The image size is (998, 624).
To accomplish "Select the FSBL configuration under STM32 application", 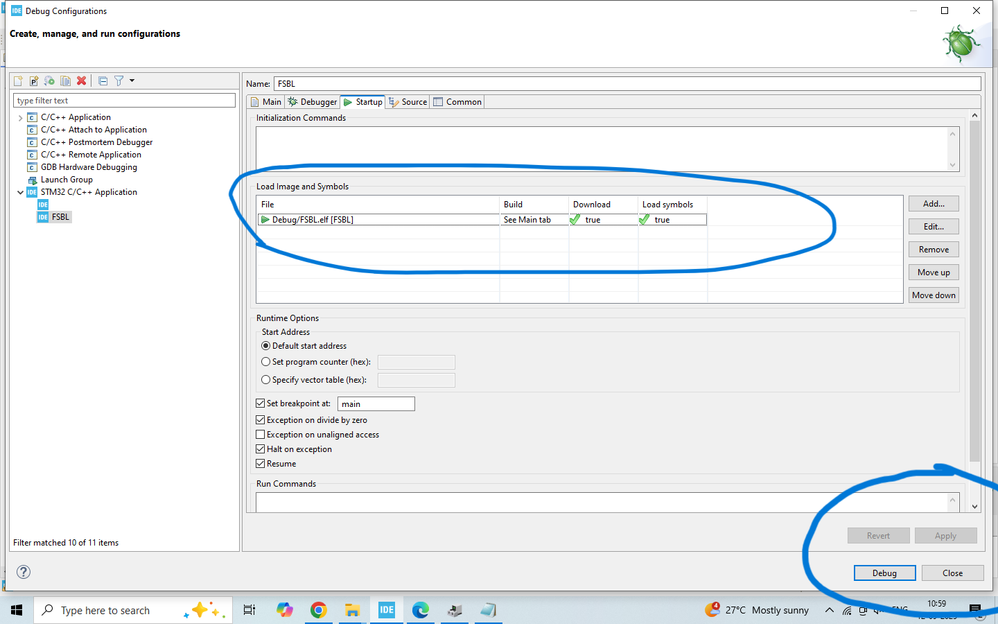I will [58, 216].
